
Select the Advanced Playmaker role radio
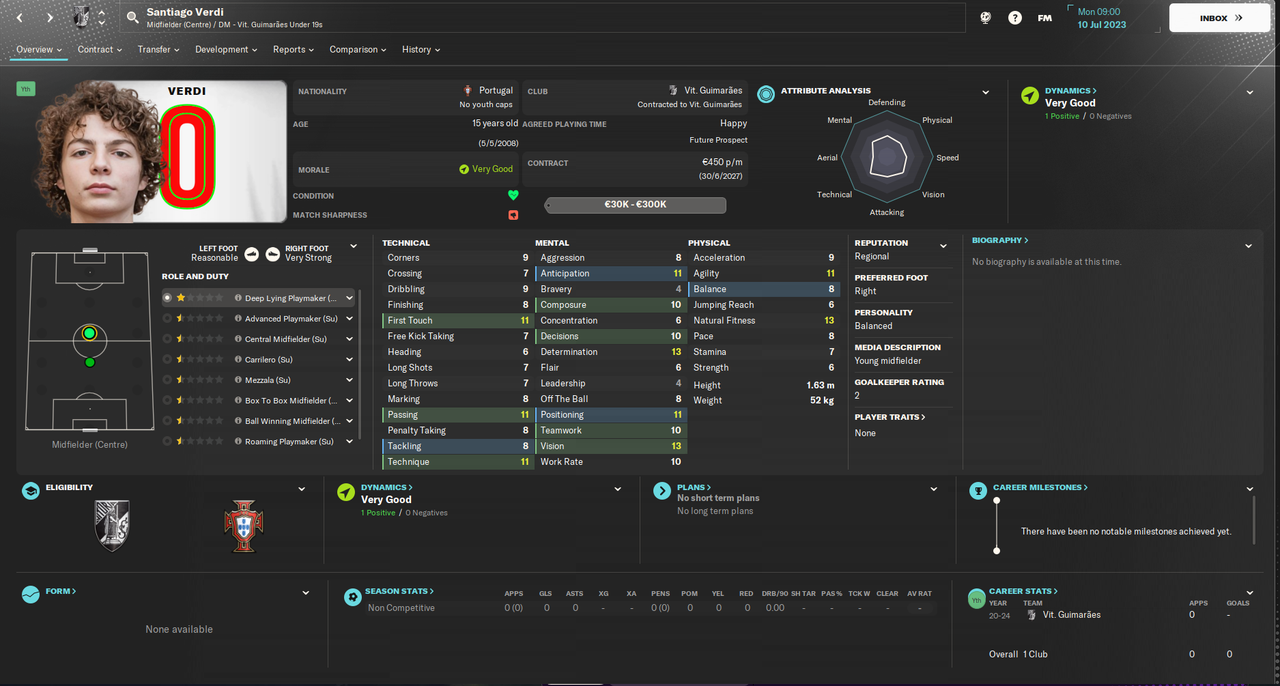point(167,318)
